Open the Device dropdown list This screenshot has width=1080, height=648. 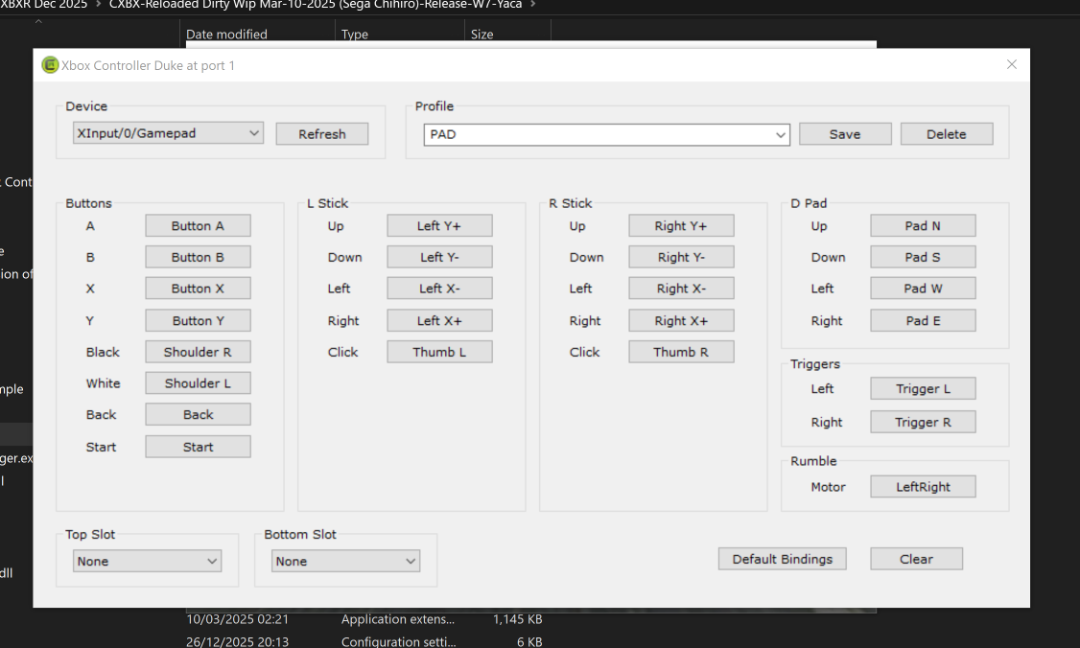(168, 133)
